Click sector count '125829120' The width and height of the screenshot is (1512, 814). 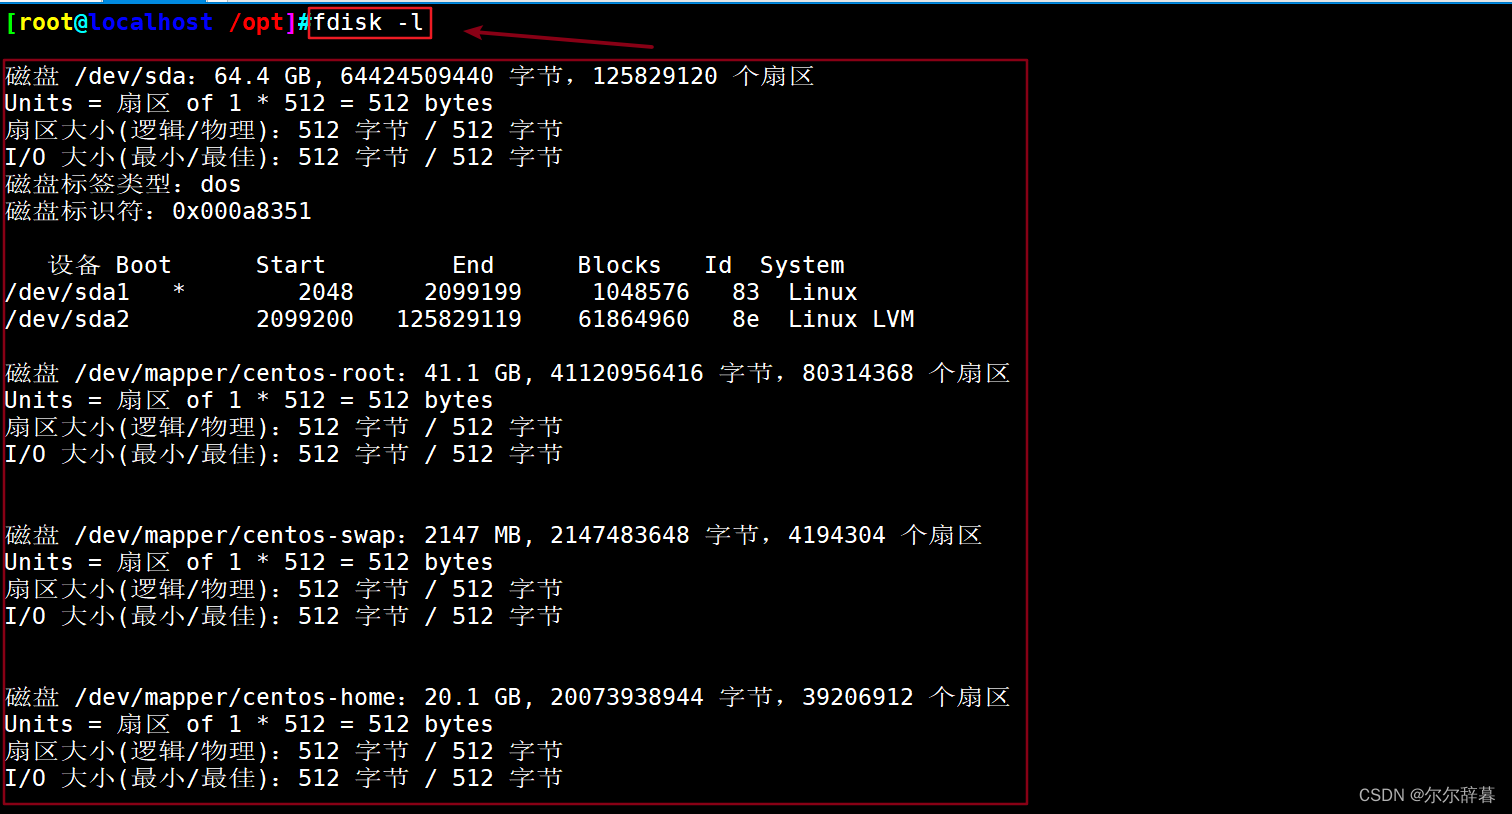(655, 76)
